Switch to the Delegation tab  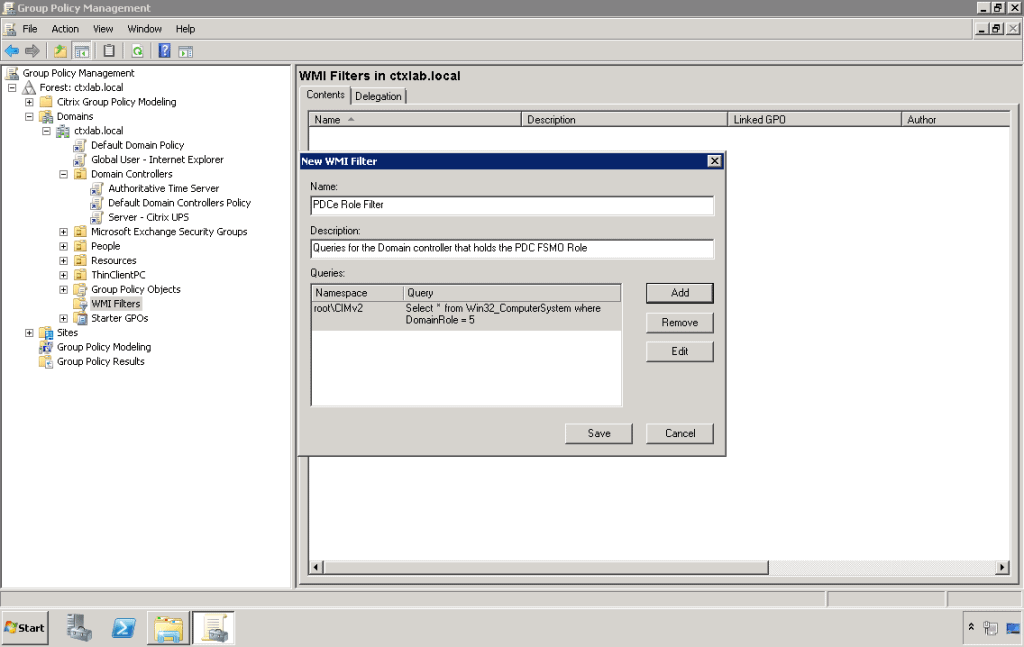pyautogui.click(x=381, y=96)
